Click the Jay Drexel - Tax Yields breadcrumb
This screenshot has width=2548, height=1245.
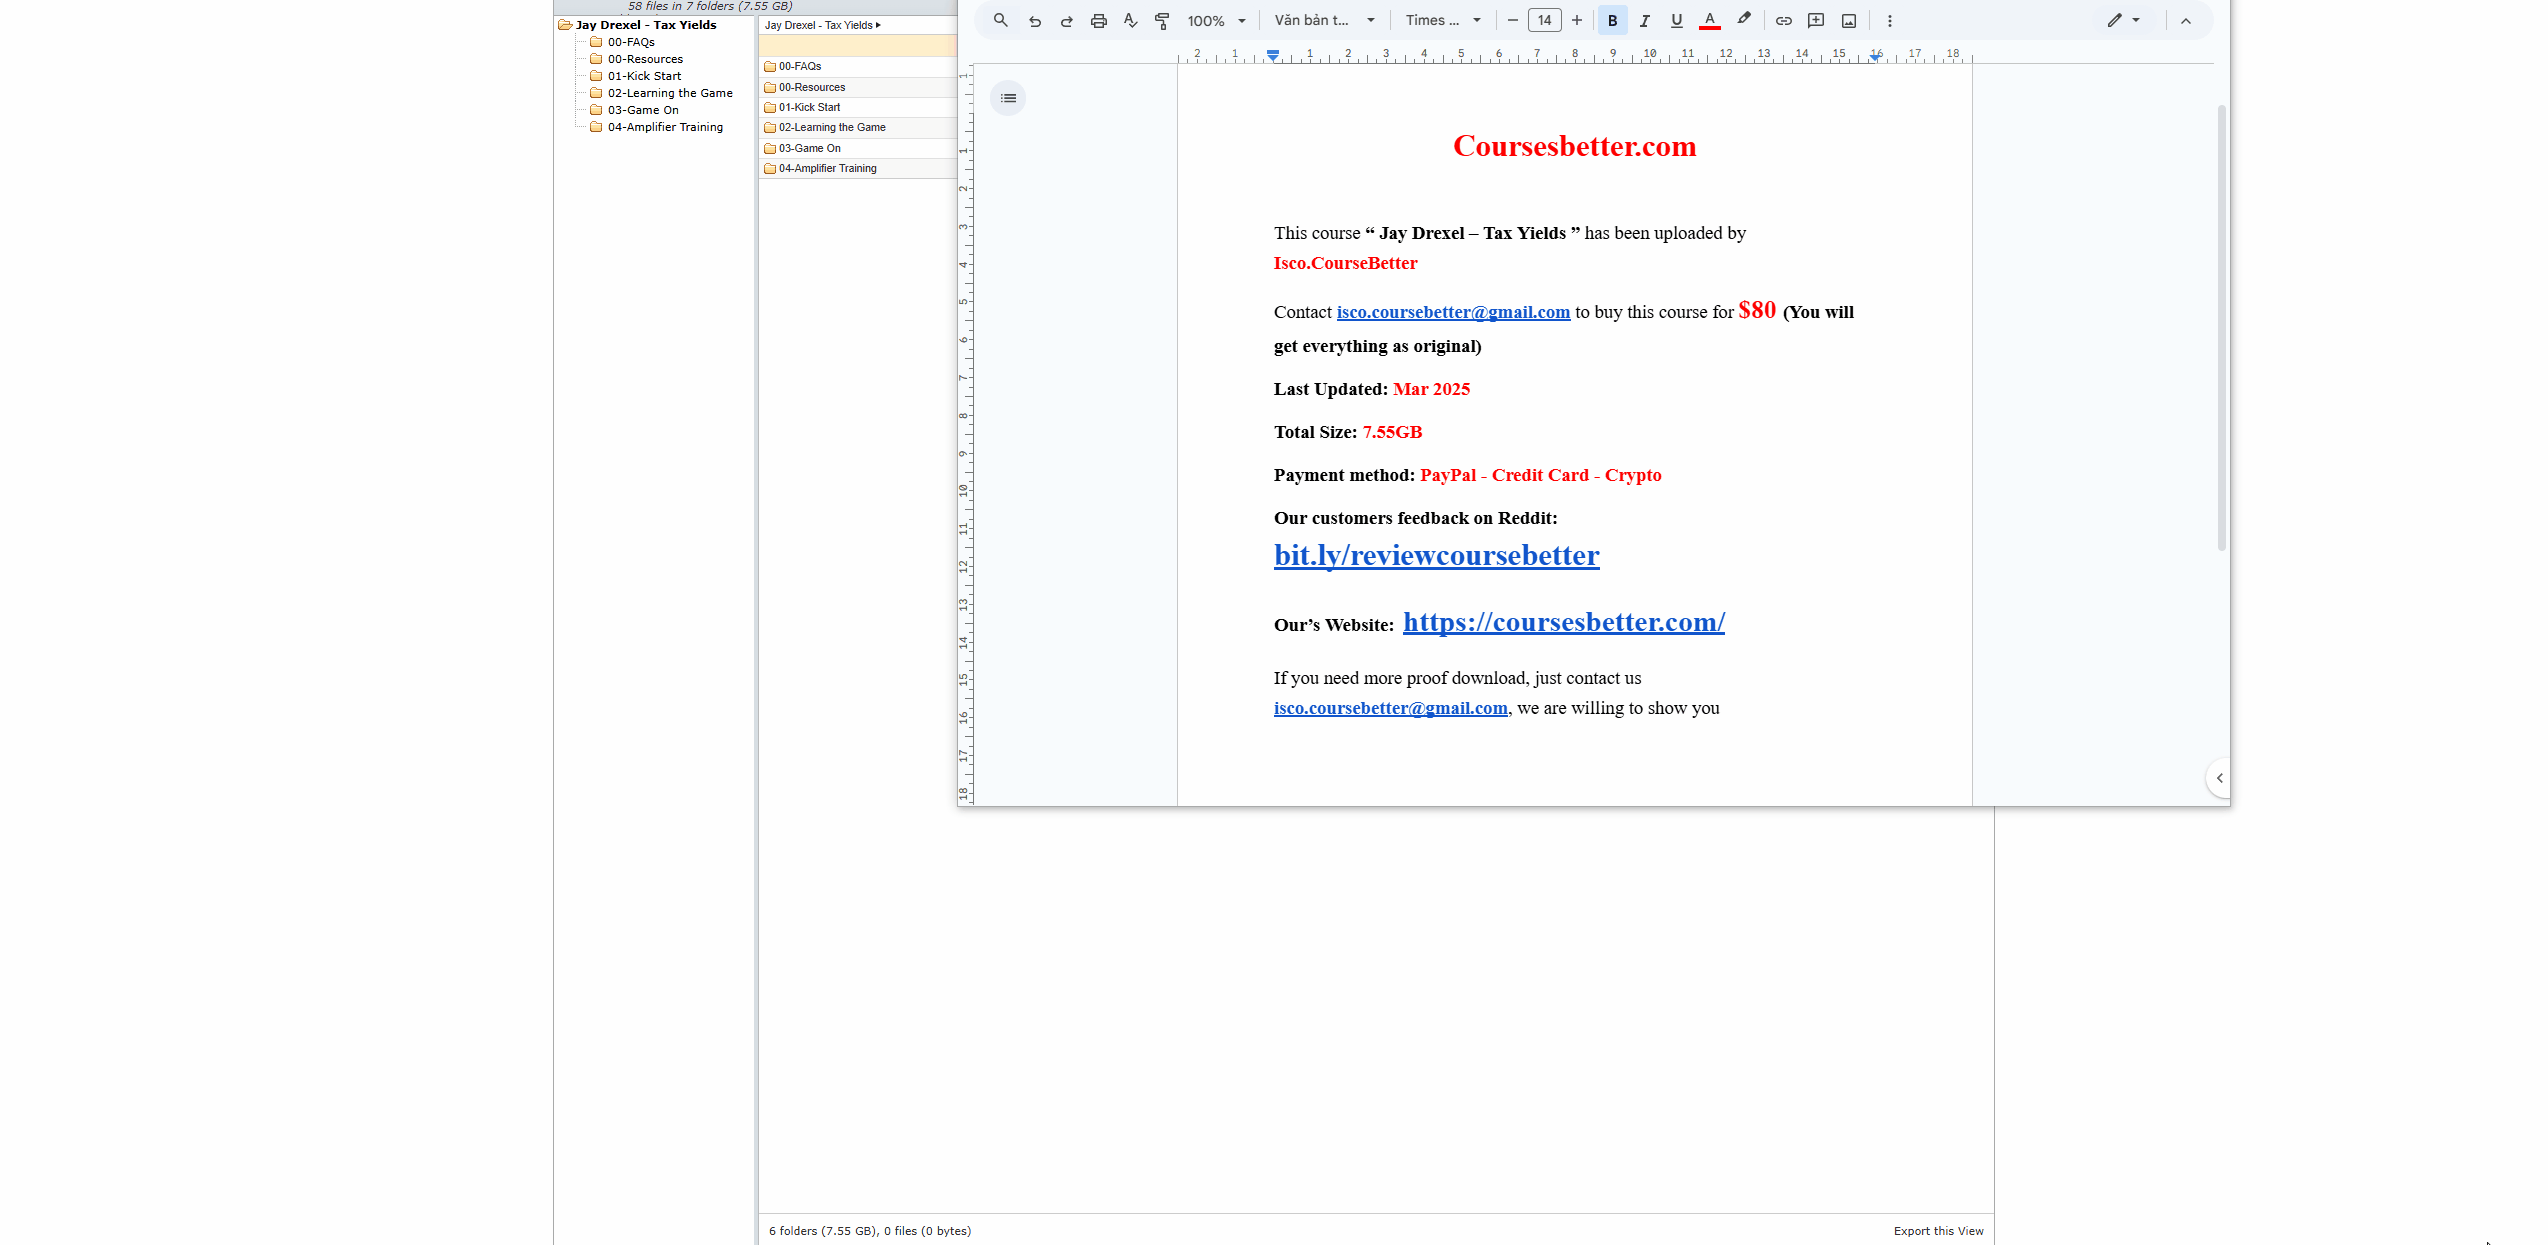(818, 25)
